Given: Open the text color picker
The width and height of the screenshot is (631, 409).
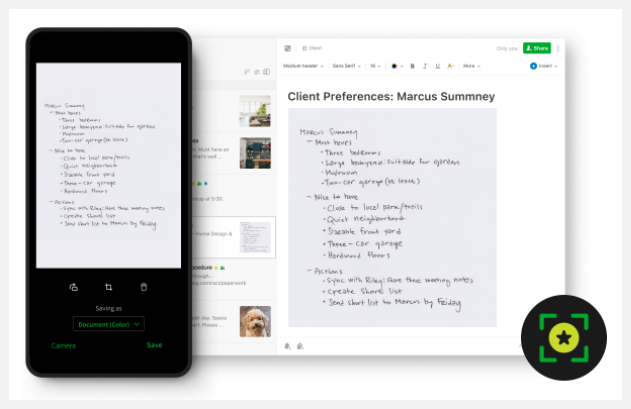Looking at the screenshot, I should (x=397, y=66).
